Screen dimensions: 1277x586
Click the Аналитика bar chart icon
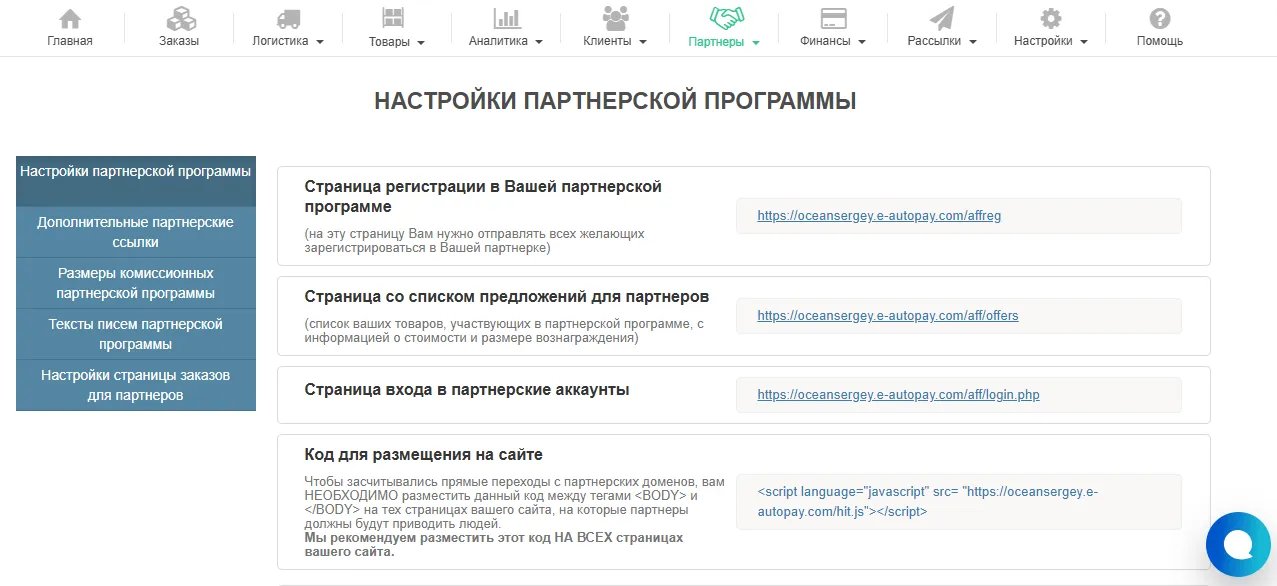(x=506, y=18)
